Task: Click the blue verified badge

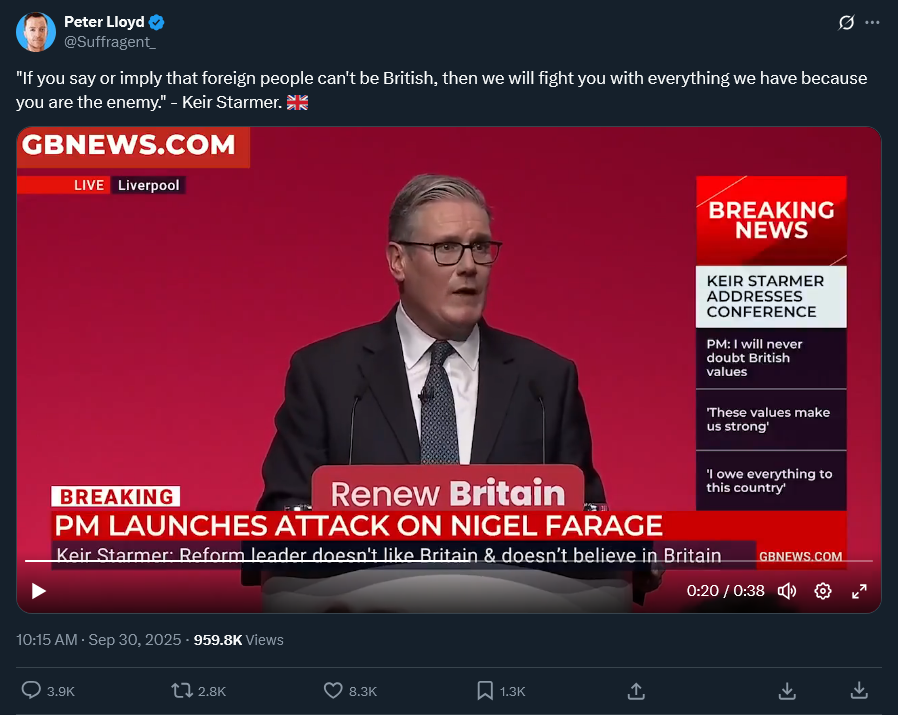Action: click(158, 22)
